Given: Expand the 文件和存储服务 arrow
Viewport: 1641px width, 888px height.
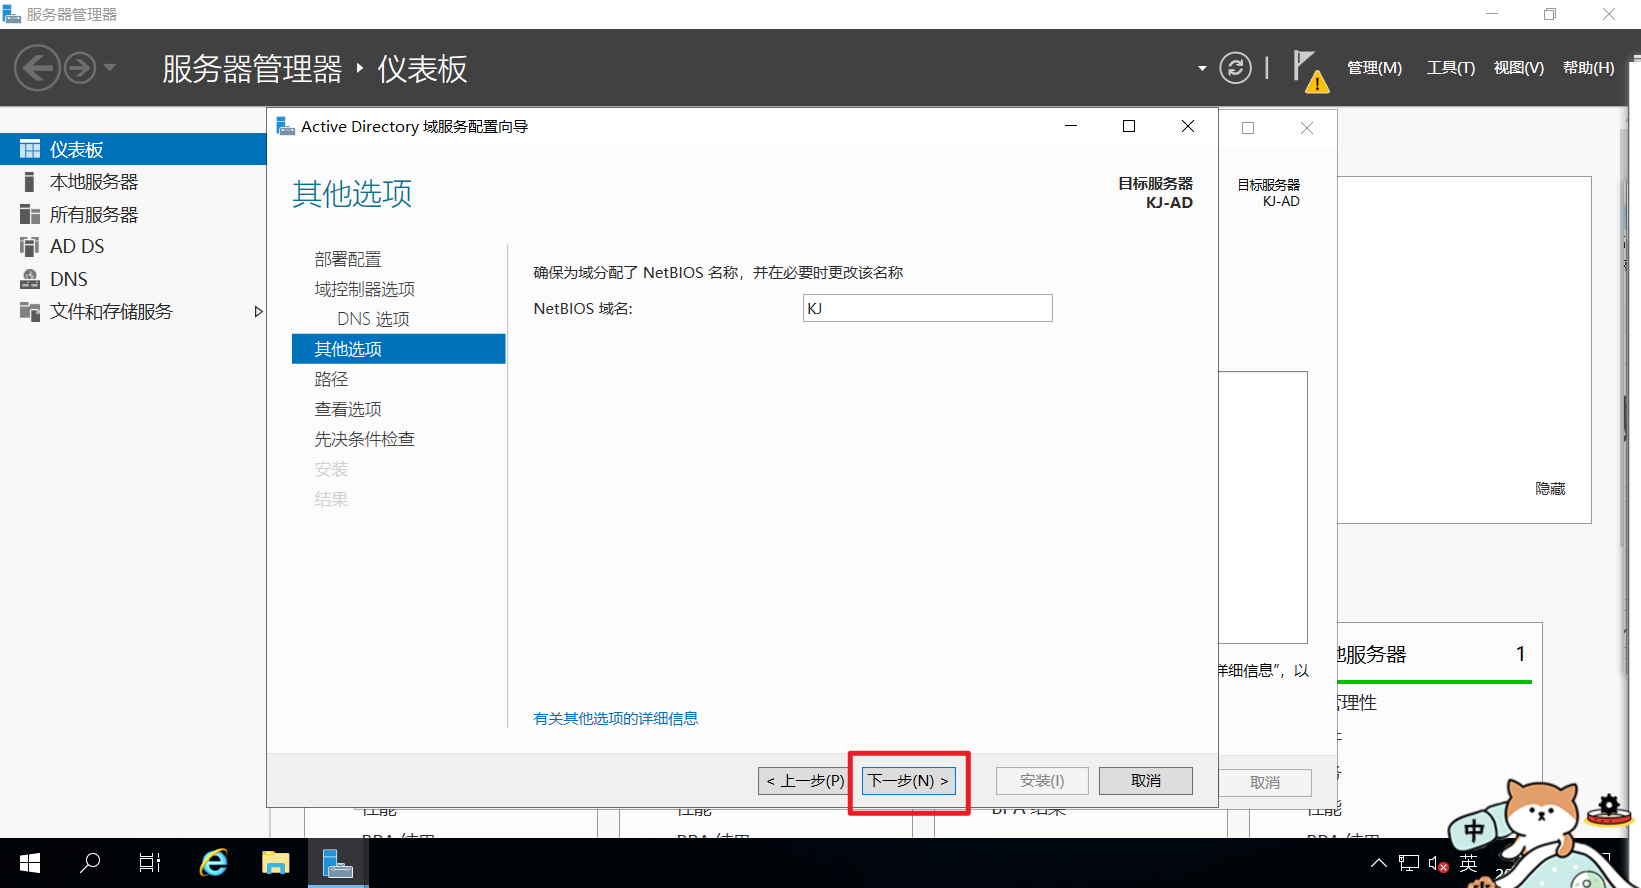Looking at the screenshot, I should coord(258,312).
